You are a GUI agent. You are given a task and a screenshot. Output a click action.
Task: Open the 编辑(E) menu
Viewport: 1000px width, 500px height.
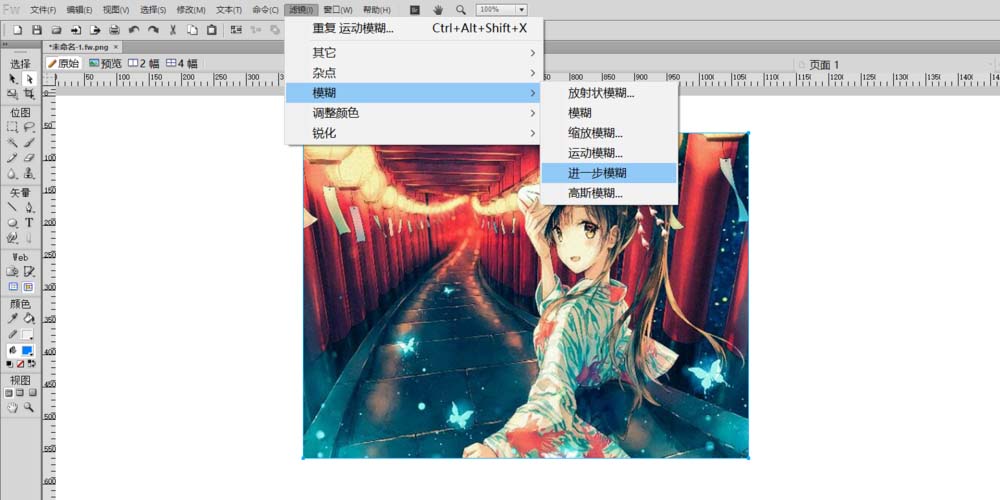[79, 10]
